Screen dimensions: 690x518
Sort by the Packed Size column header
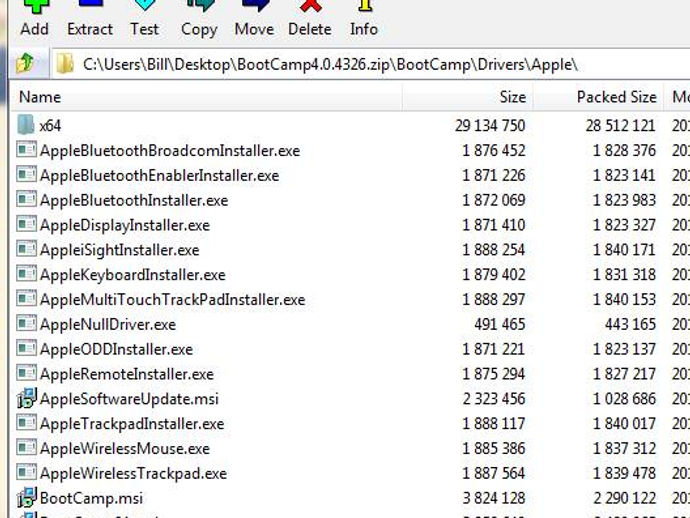coord(598,97)
